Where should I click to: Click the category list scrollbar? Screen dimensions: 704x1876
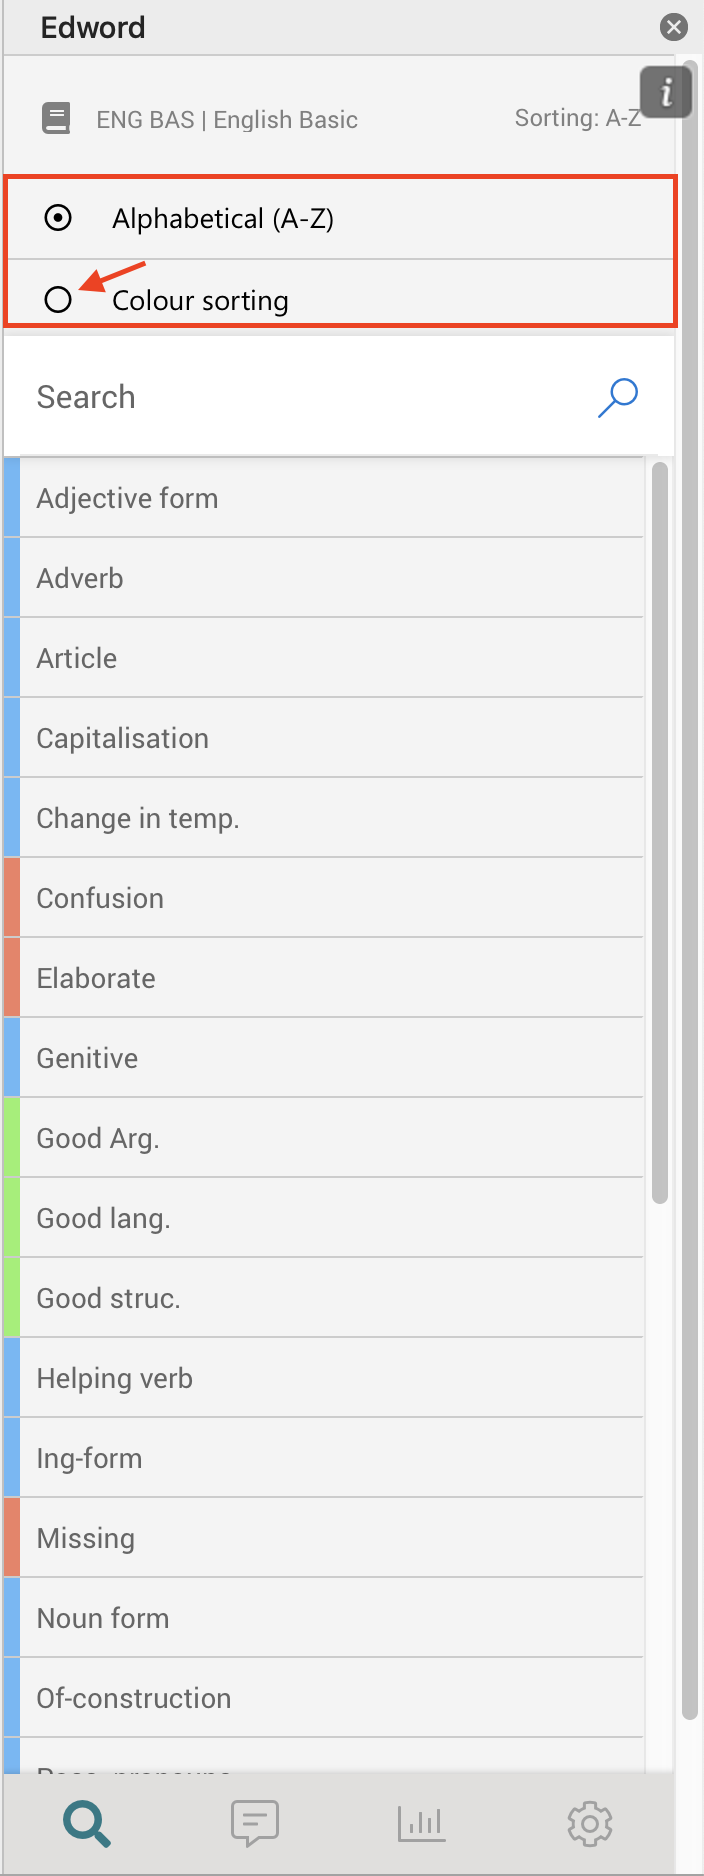pyautogui.click(x=659, y=832)
